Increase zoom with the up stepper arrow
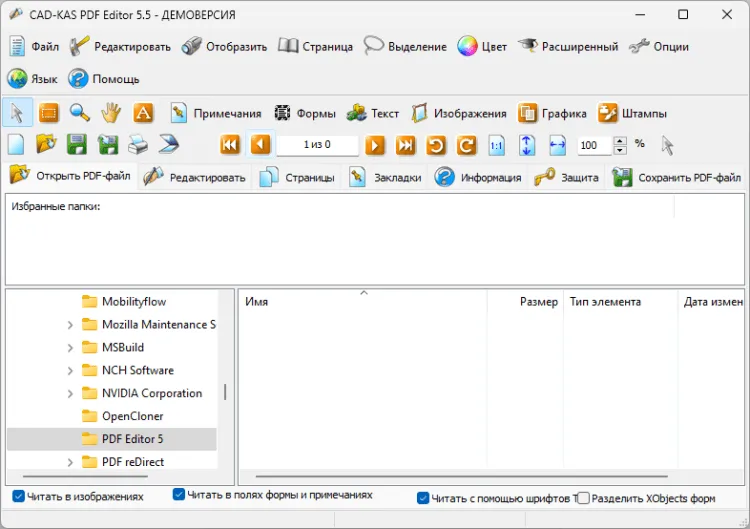The image size is (750, 529). pyautogui.click(x=620, y=141)
